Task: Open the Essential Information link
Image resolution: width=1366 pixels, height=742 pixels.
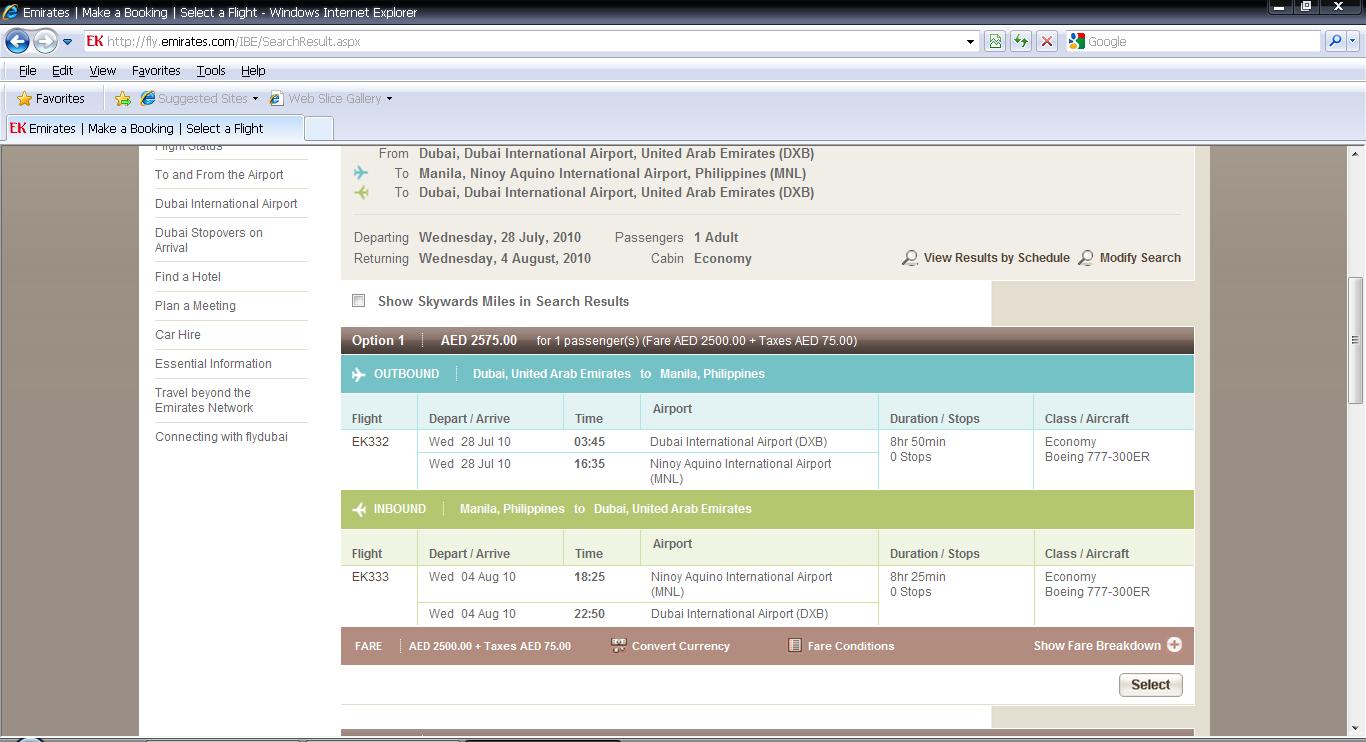Action: click(x=213, y=364)
